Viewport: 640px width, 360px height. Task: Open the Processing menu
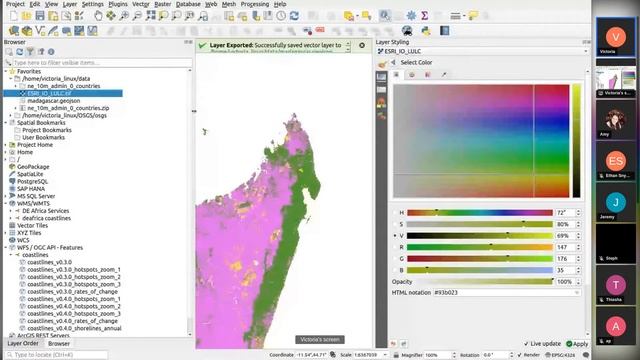click(255, 4)
